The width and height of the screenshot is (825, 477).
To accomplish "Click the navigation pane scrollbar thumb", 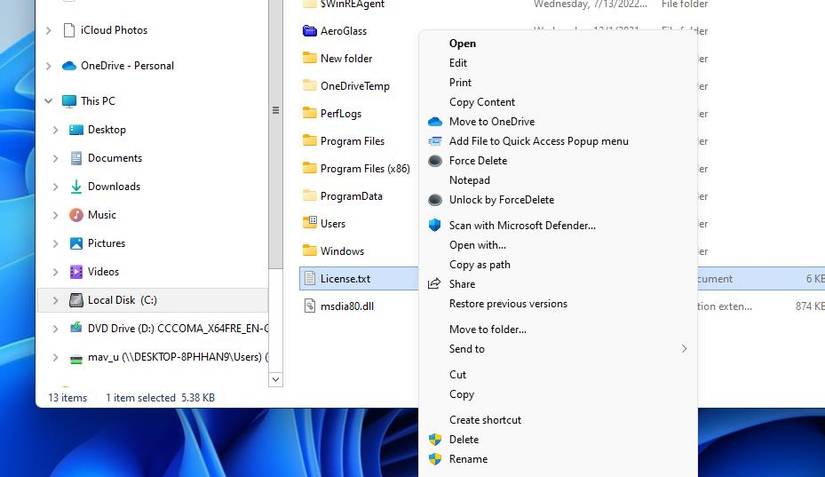I will [x=275, y=134].
